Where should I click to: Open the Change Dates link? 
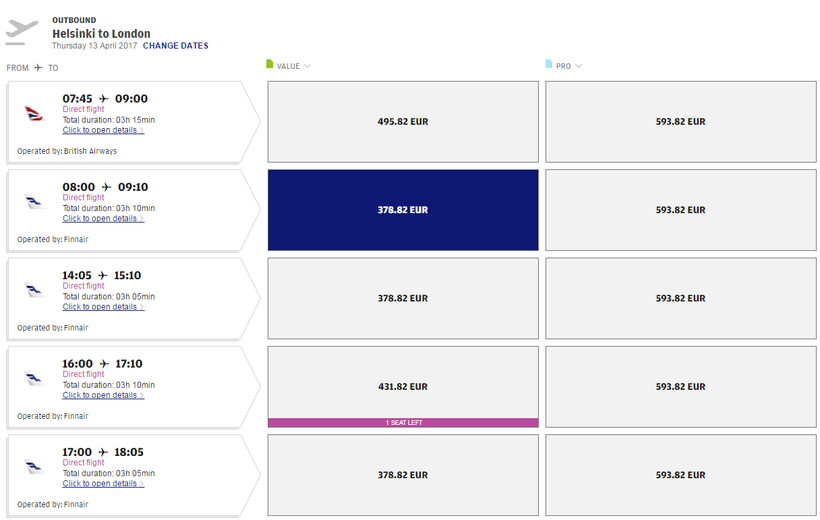[x=176, y=46]
